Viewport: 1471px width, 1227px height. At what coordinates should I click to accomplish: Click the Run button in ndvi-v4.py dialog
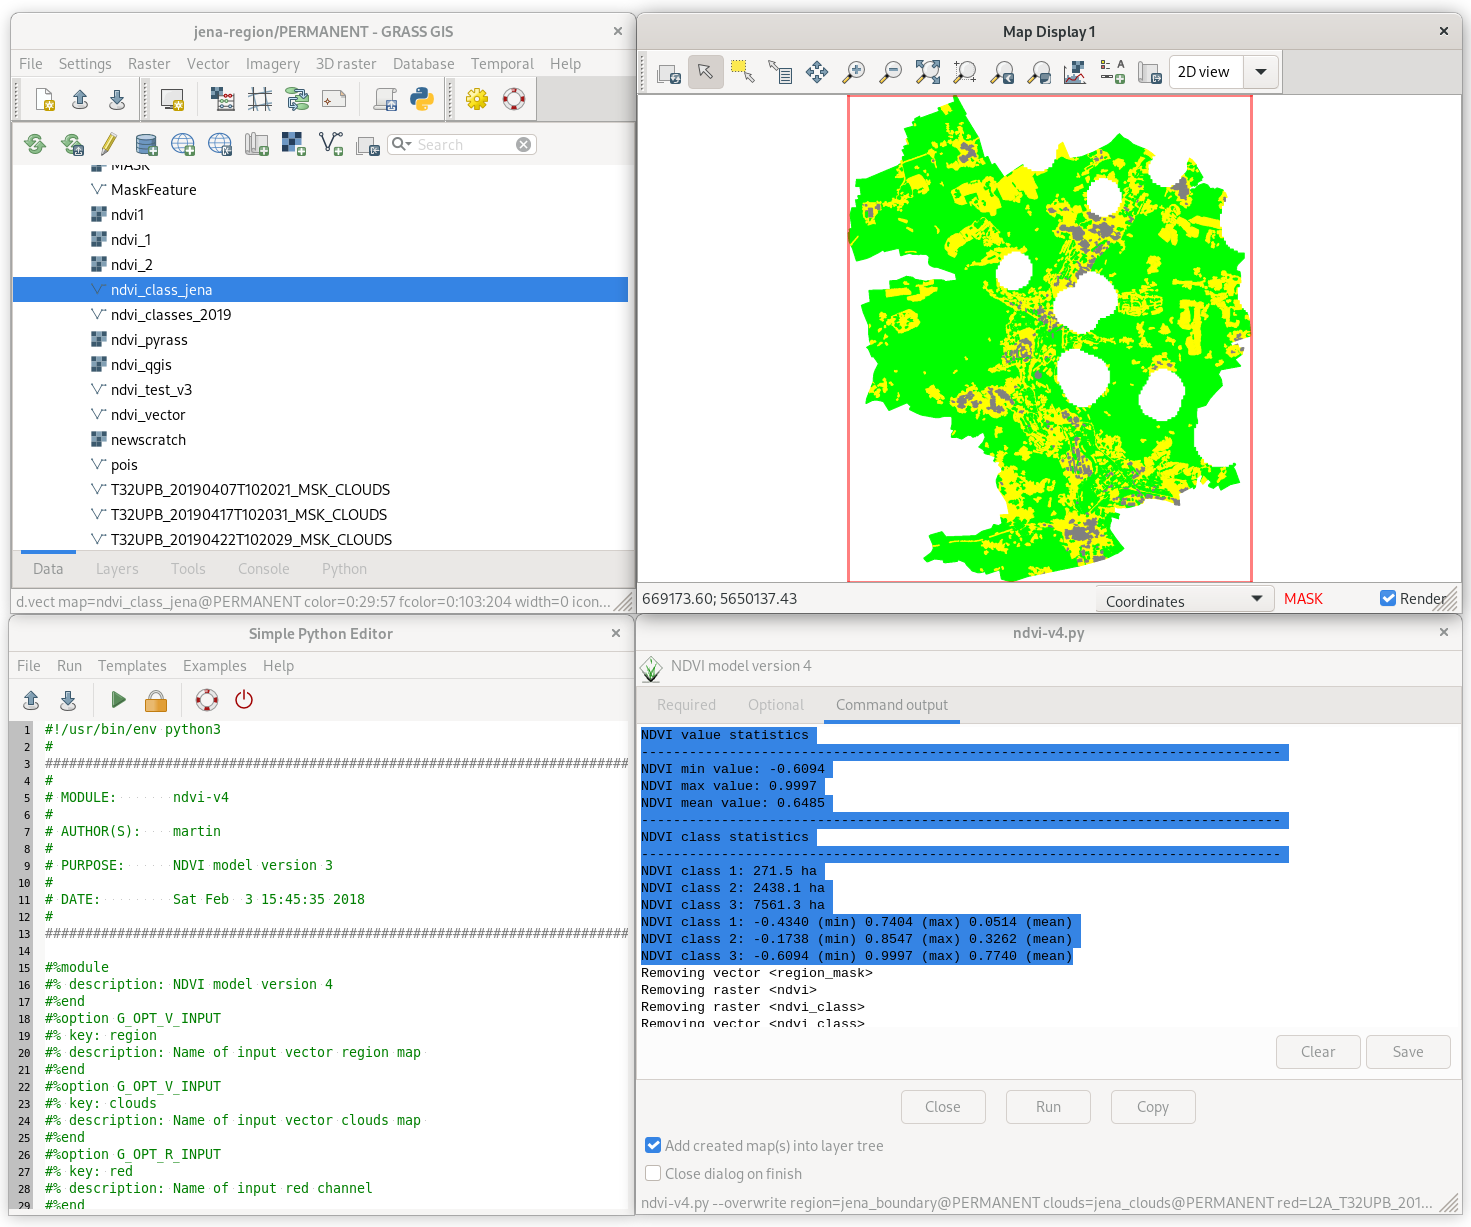click(1048, 1107)
